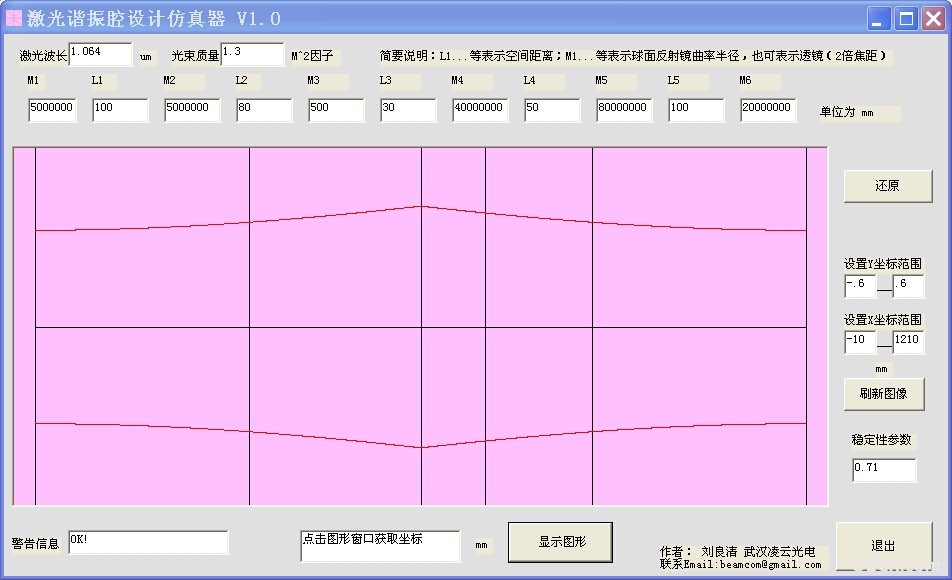This screenshot has height=580, width=952.
Task: Click the author text 刘良清 武汉凌云光电
Action: click(758, 551)
